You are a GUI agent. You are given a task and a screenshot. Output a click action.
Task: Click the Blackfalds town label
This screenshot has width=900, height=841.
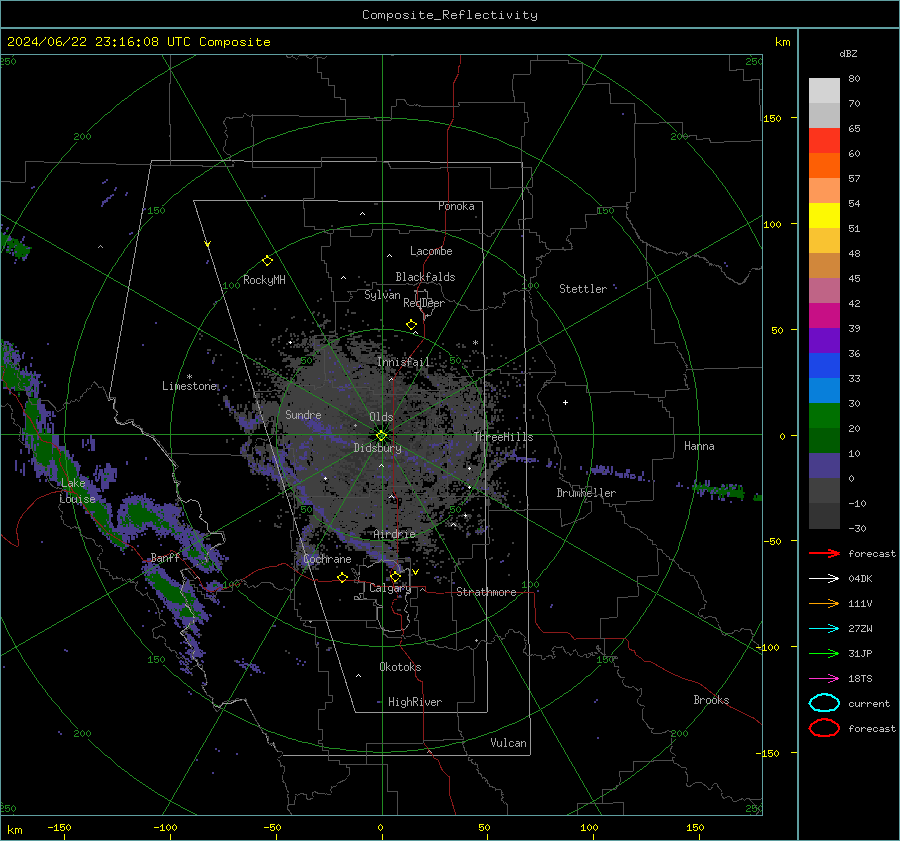pyautogui.click(x=425, y=277)
